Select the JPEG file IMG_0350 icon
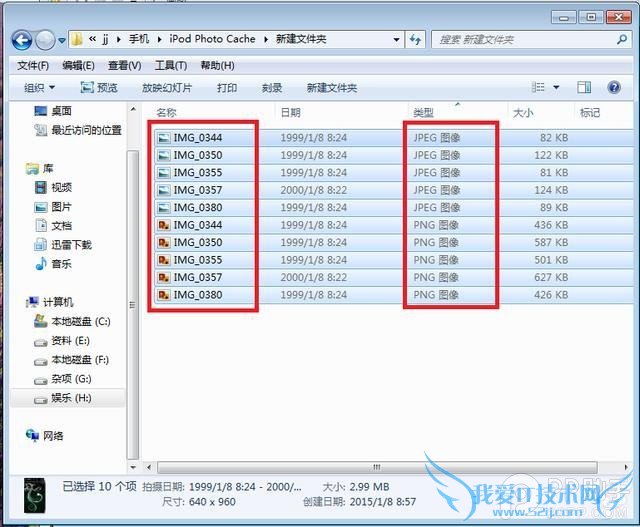 click(164, 156)
